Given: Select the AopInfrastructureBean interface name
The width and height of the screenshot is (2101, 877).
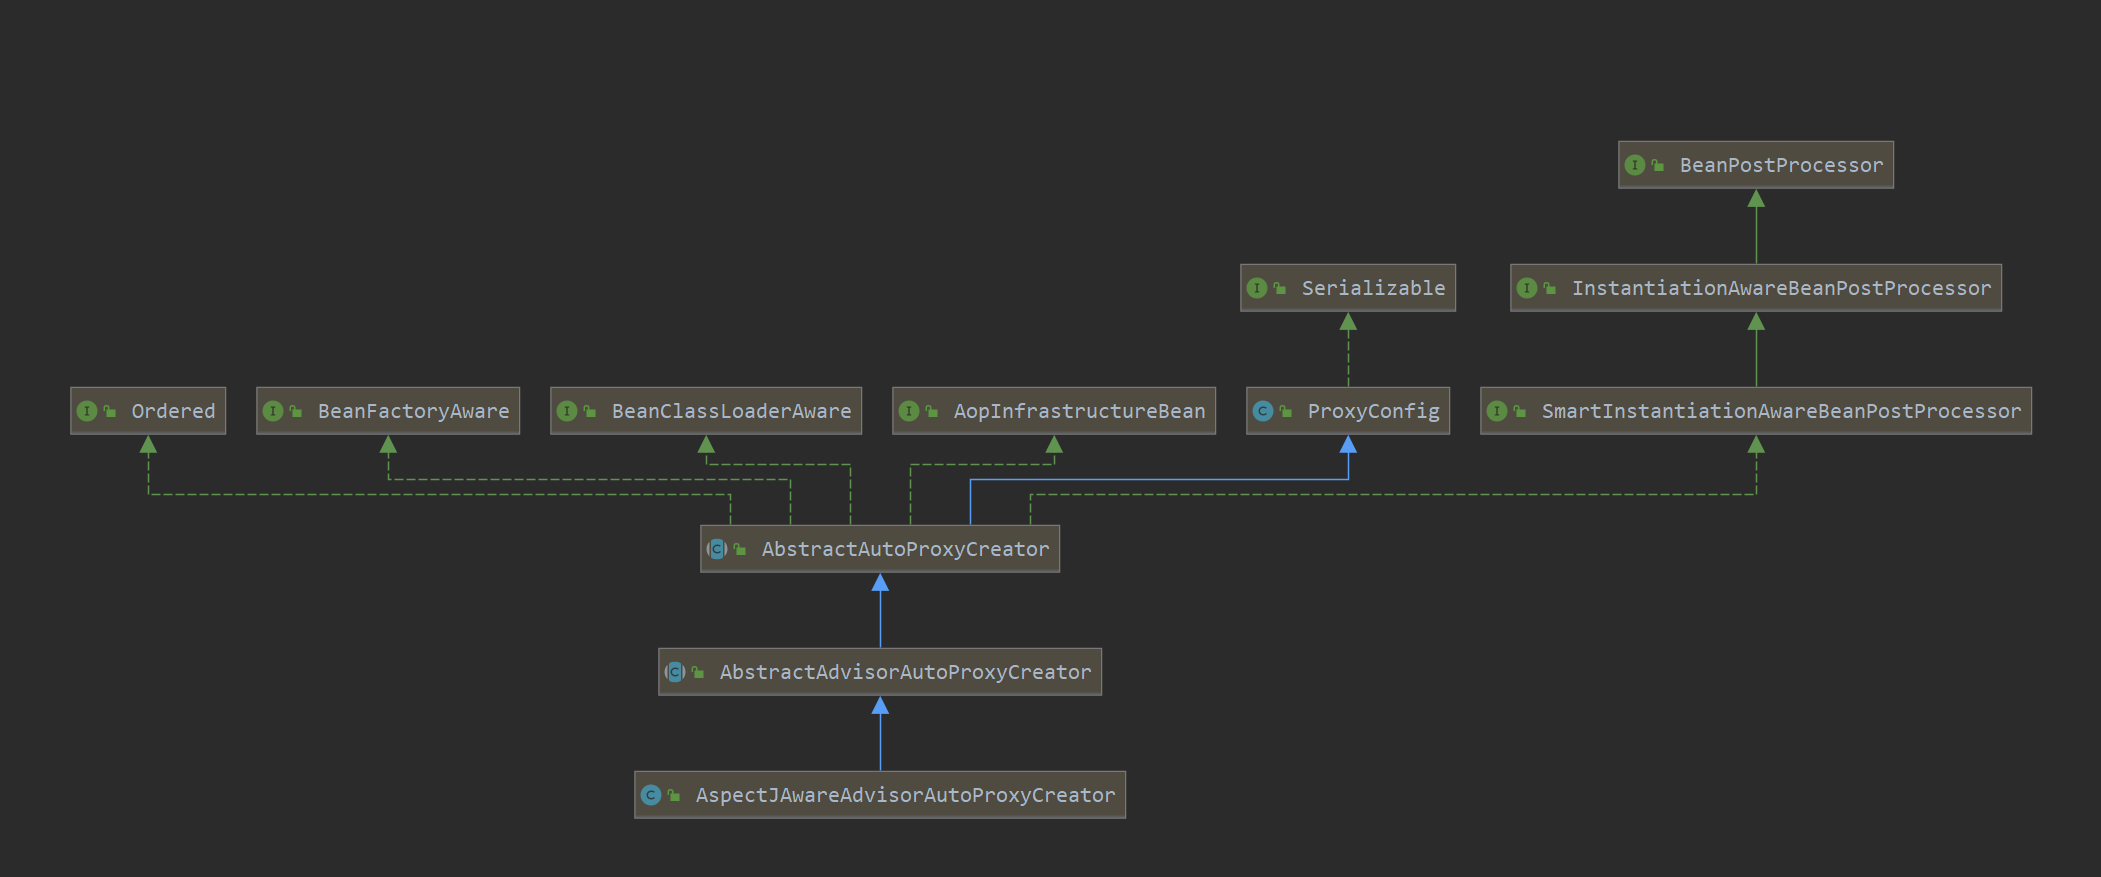Looking at the screenshot, I should (x=1079, y=411).
